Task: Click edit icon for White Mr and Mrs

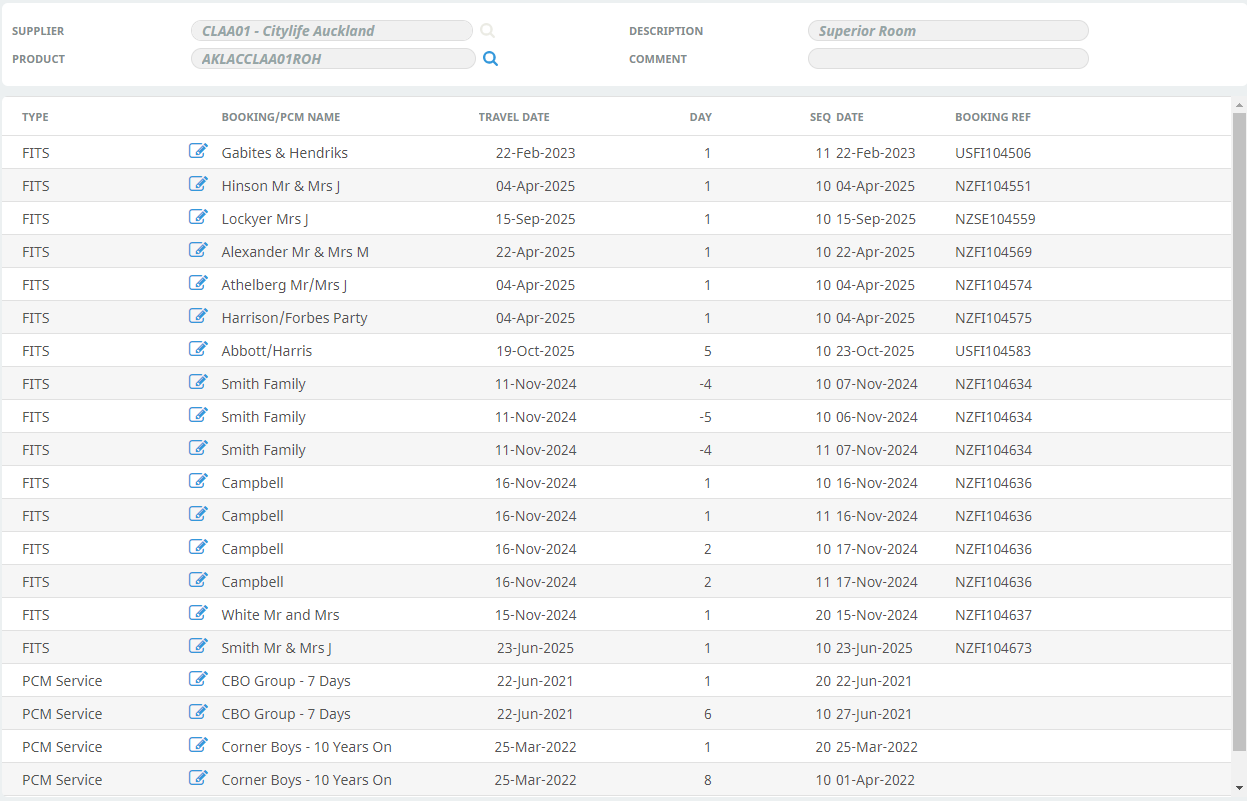Action: point(198,614)
